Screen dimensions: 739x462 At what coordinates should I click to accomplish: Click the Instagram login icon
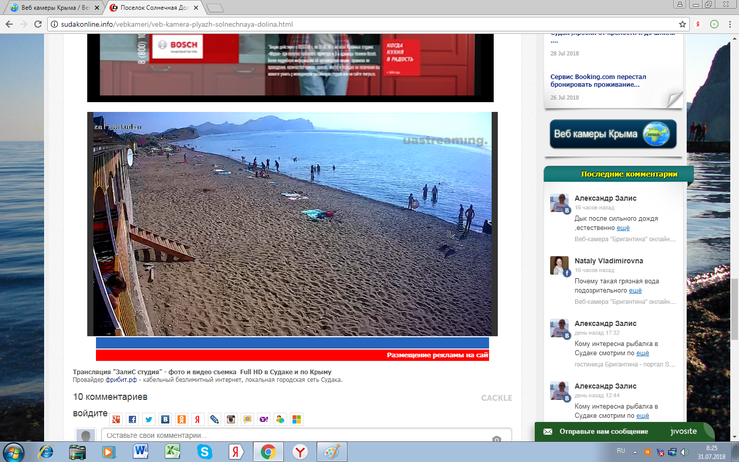pos(230,419)
